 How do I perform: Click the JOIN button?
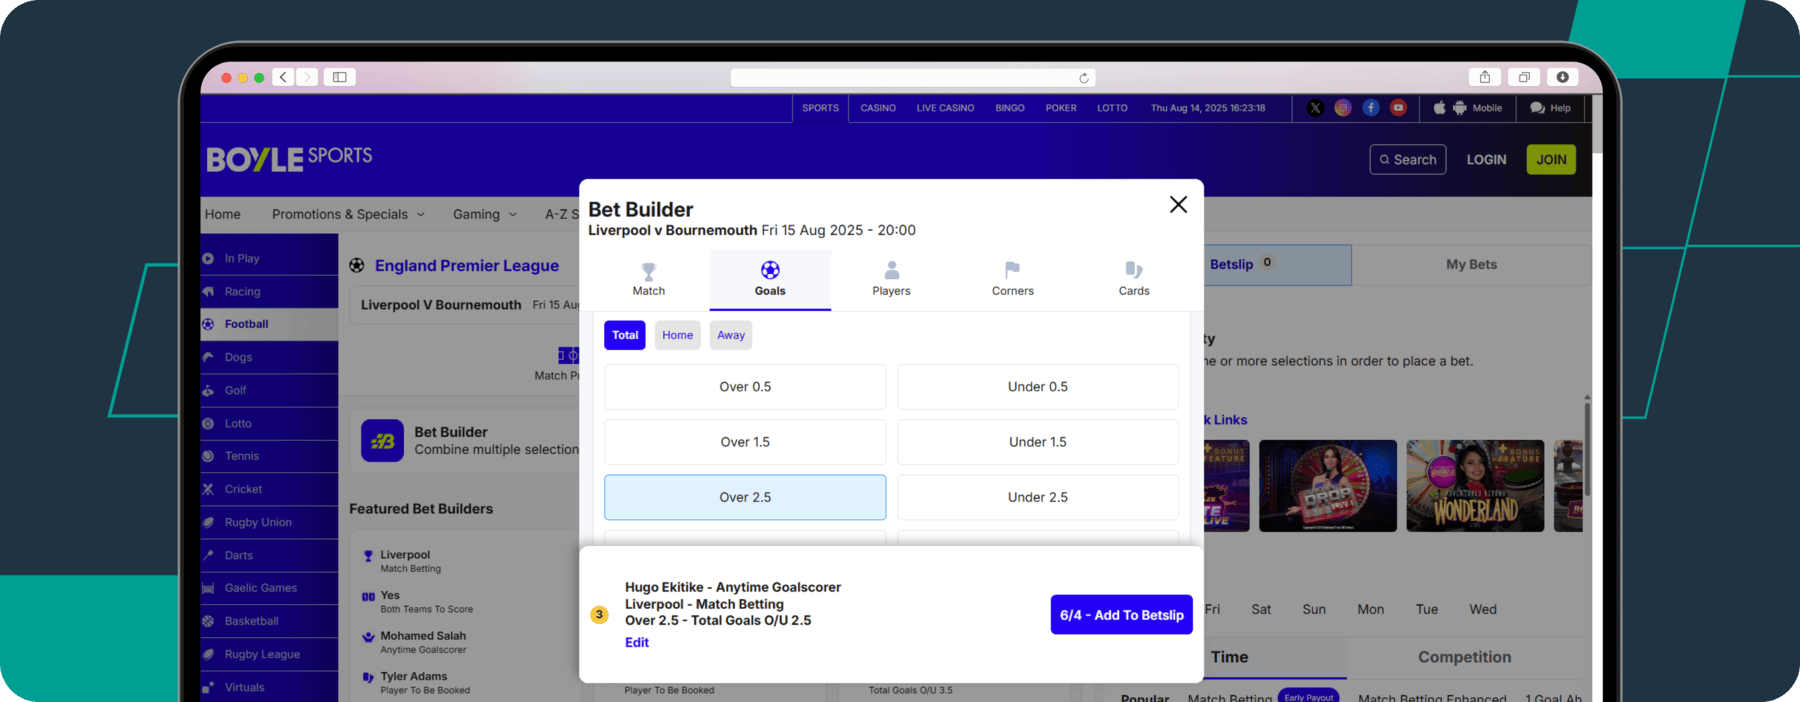(1551, 159)
